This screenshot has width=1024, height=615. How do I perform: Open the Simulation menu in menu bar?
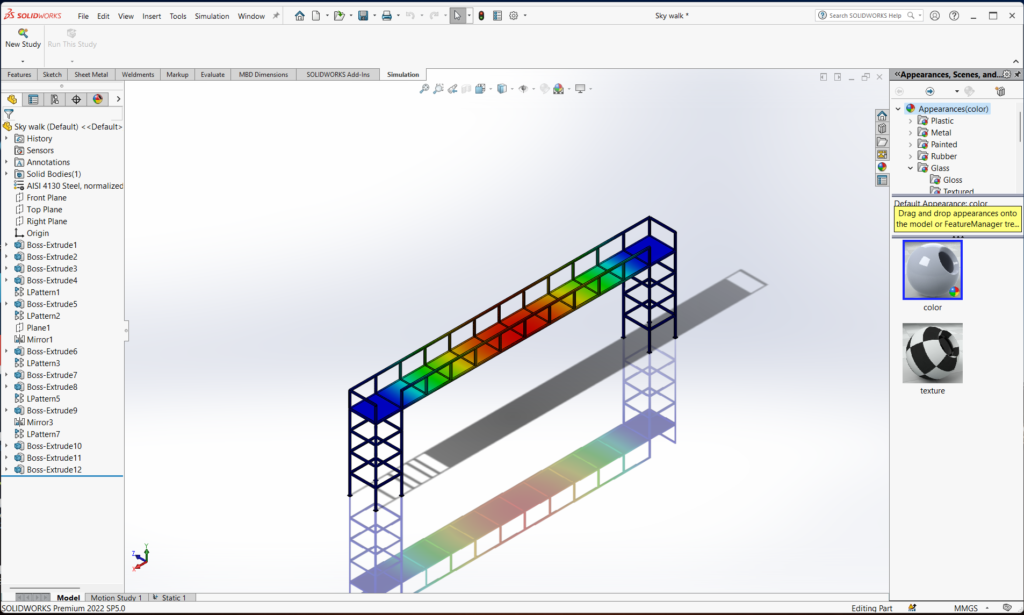point(211,16)
